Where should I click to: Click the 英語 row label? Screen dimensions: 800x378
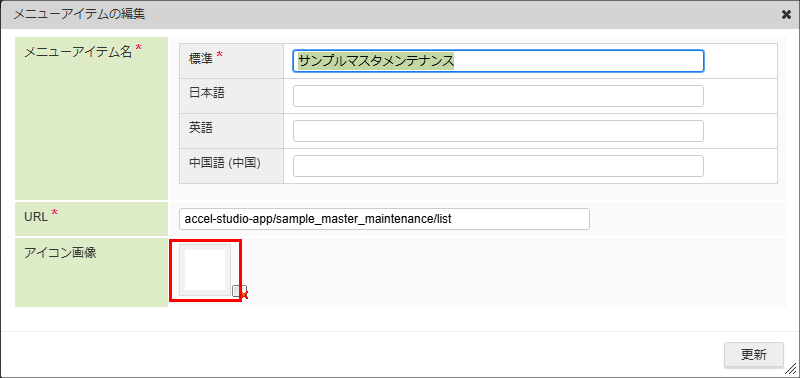tap(201, 128)
